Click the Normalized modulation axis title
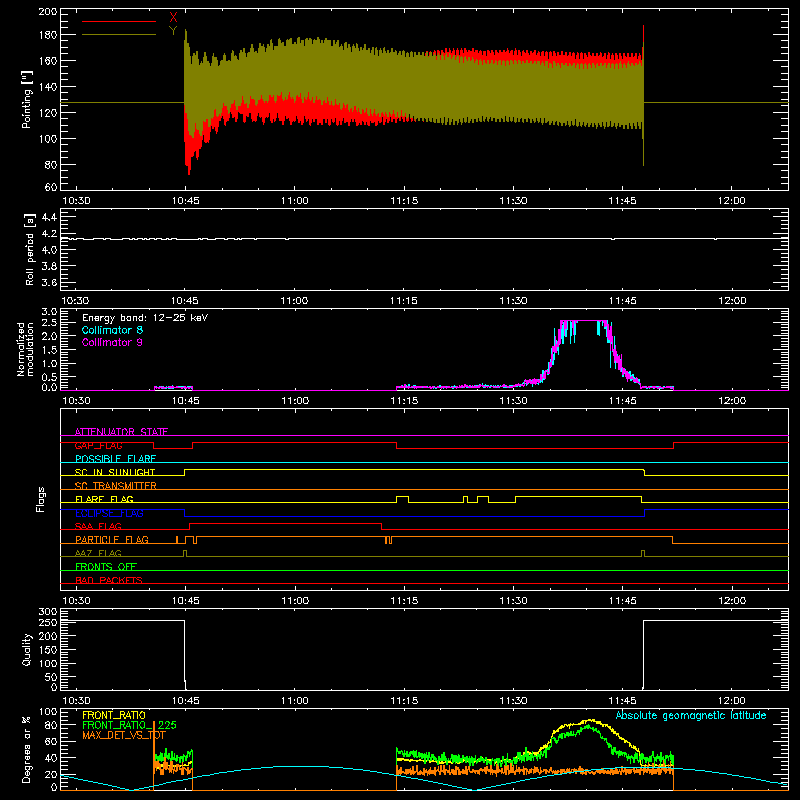 25,349
